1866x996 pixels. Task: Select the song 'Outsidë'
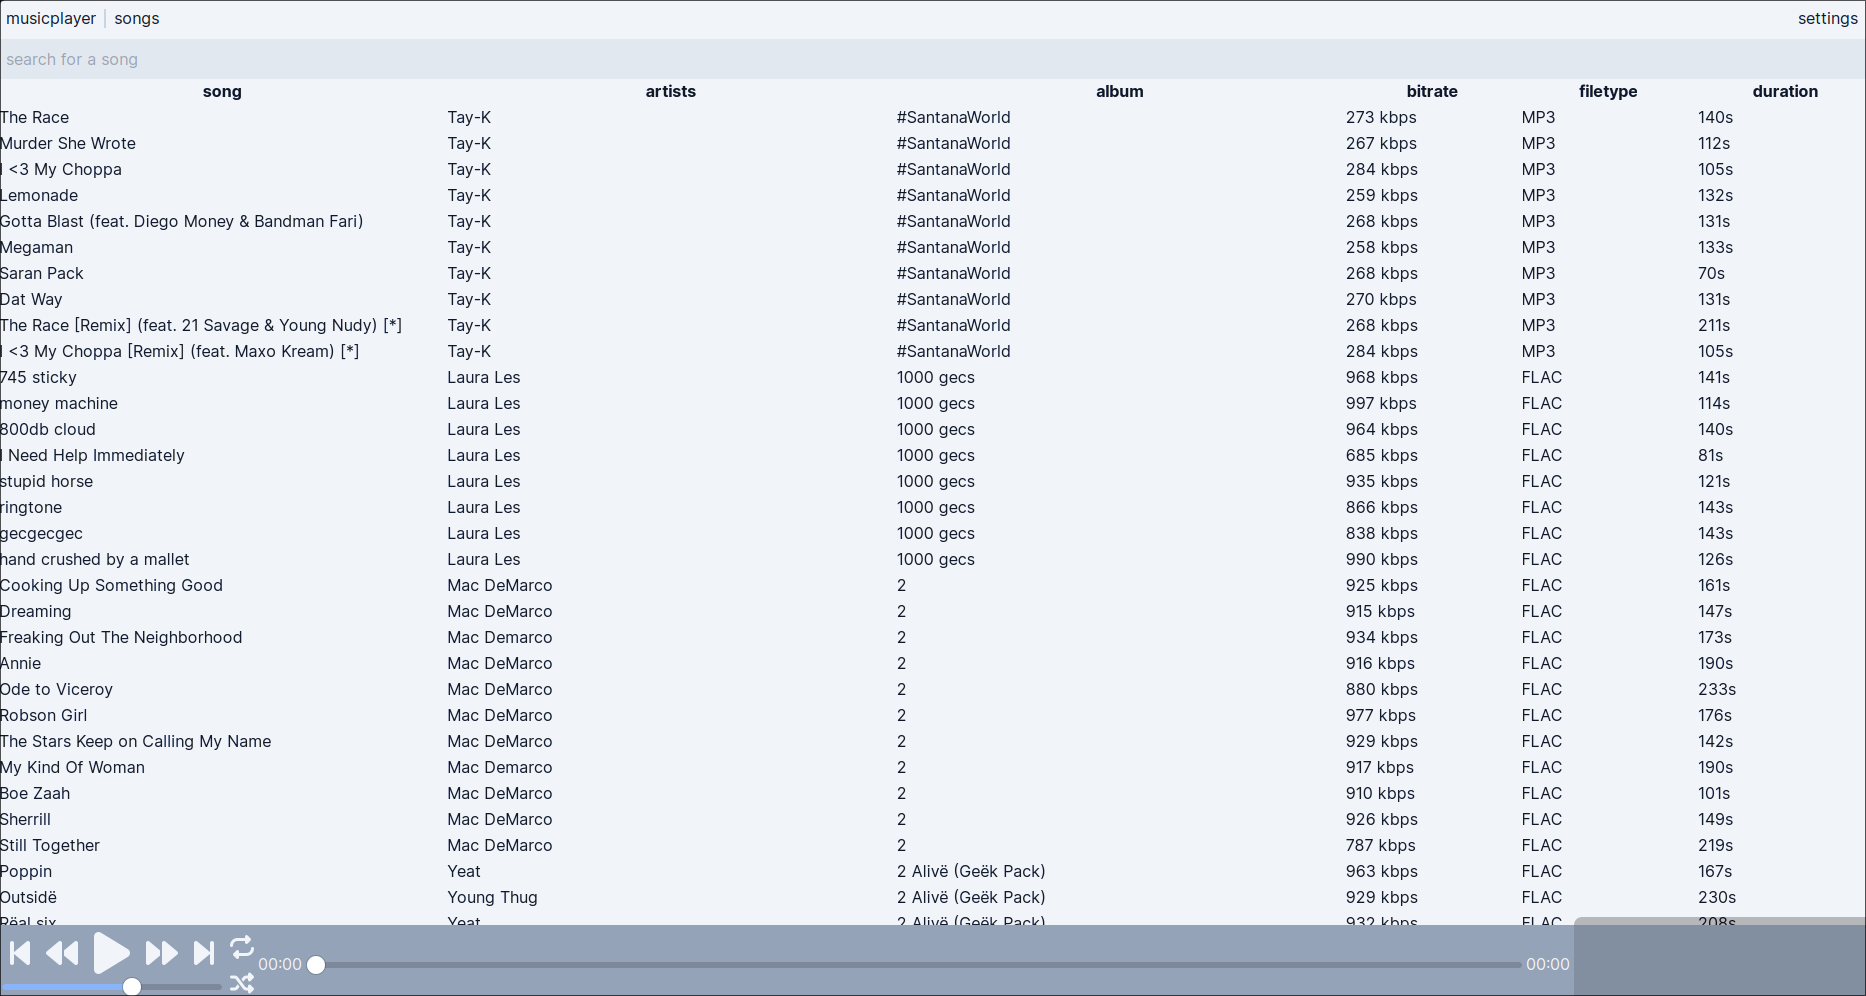(29, 897)
